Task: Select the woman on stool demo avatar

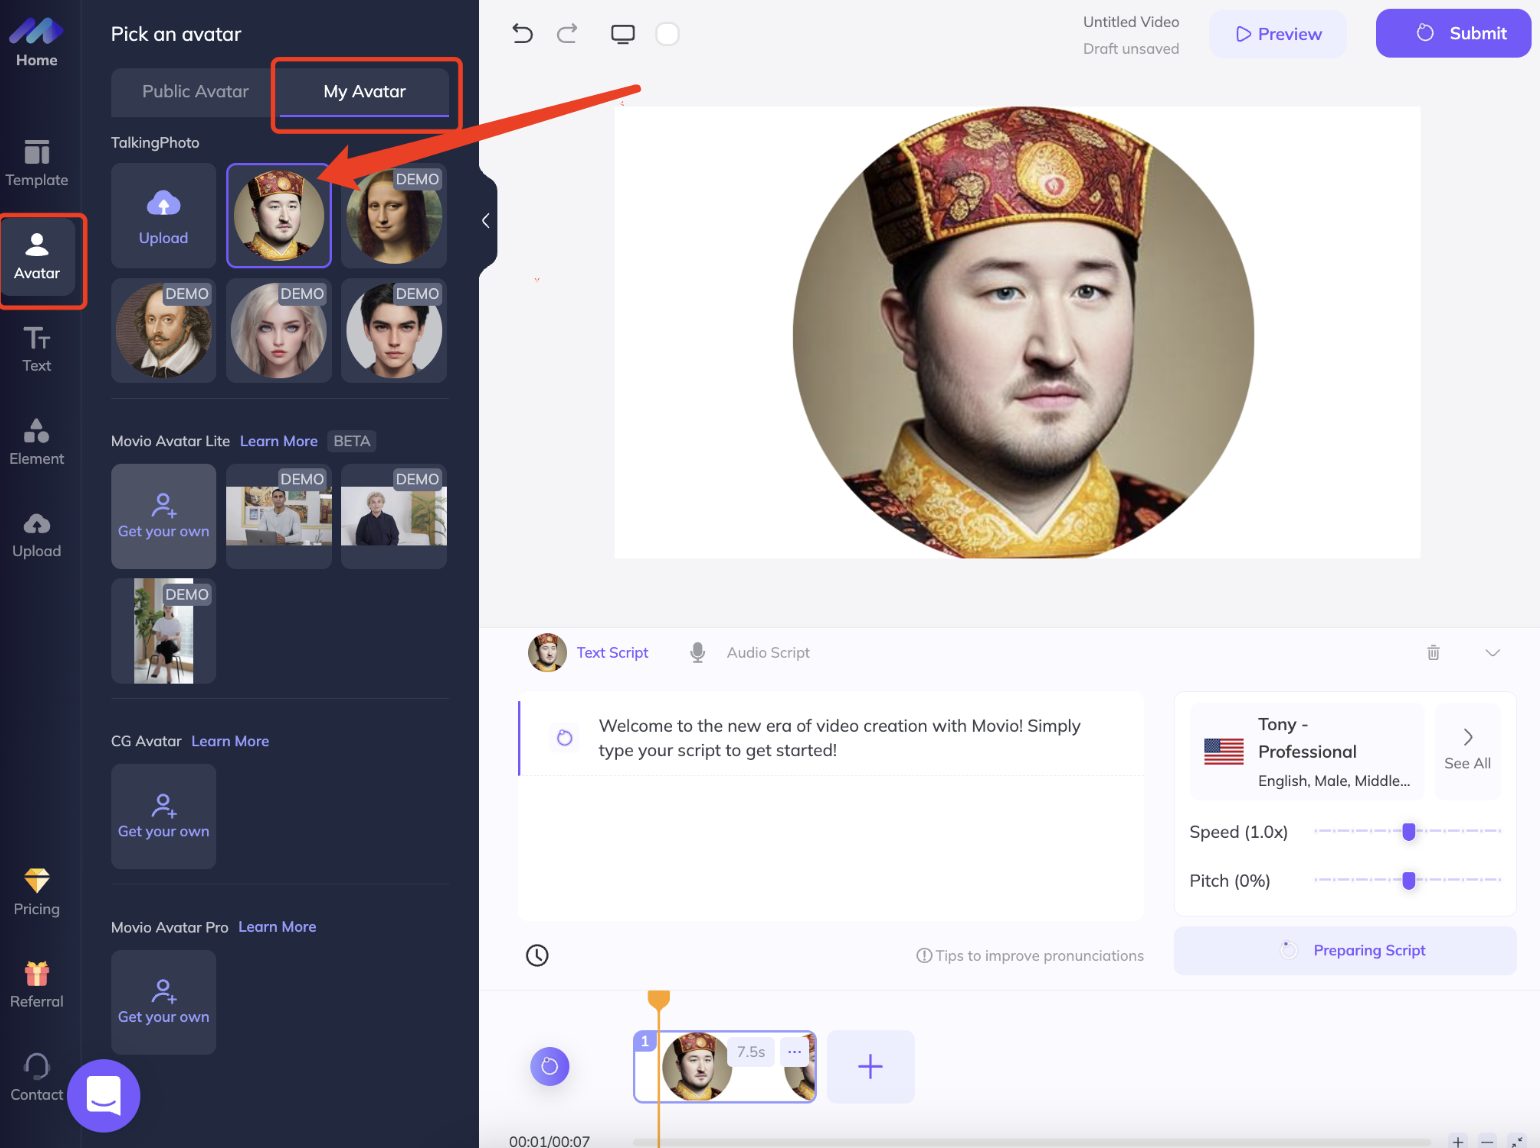Action: 164,631
